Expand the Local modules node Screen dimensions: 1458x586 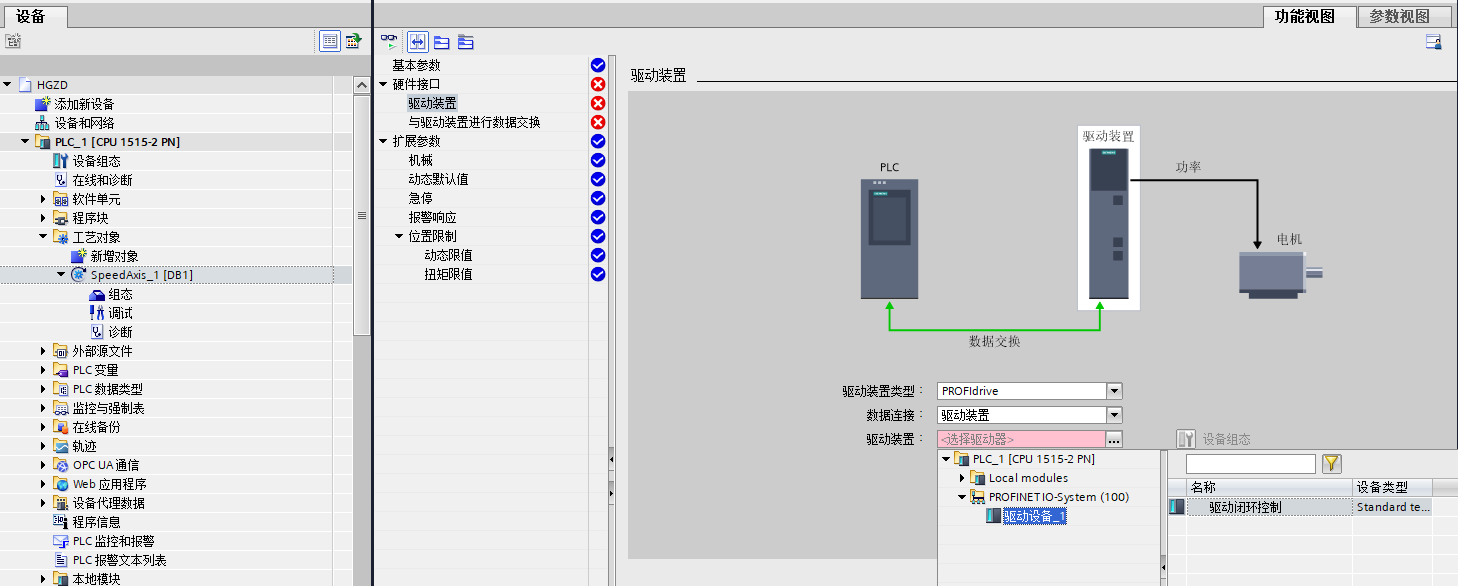[x=961, y=477]
